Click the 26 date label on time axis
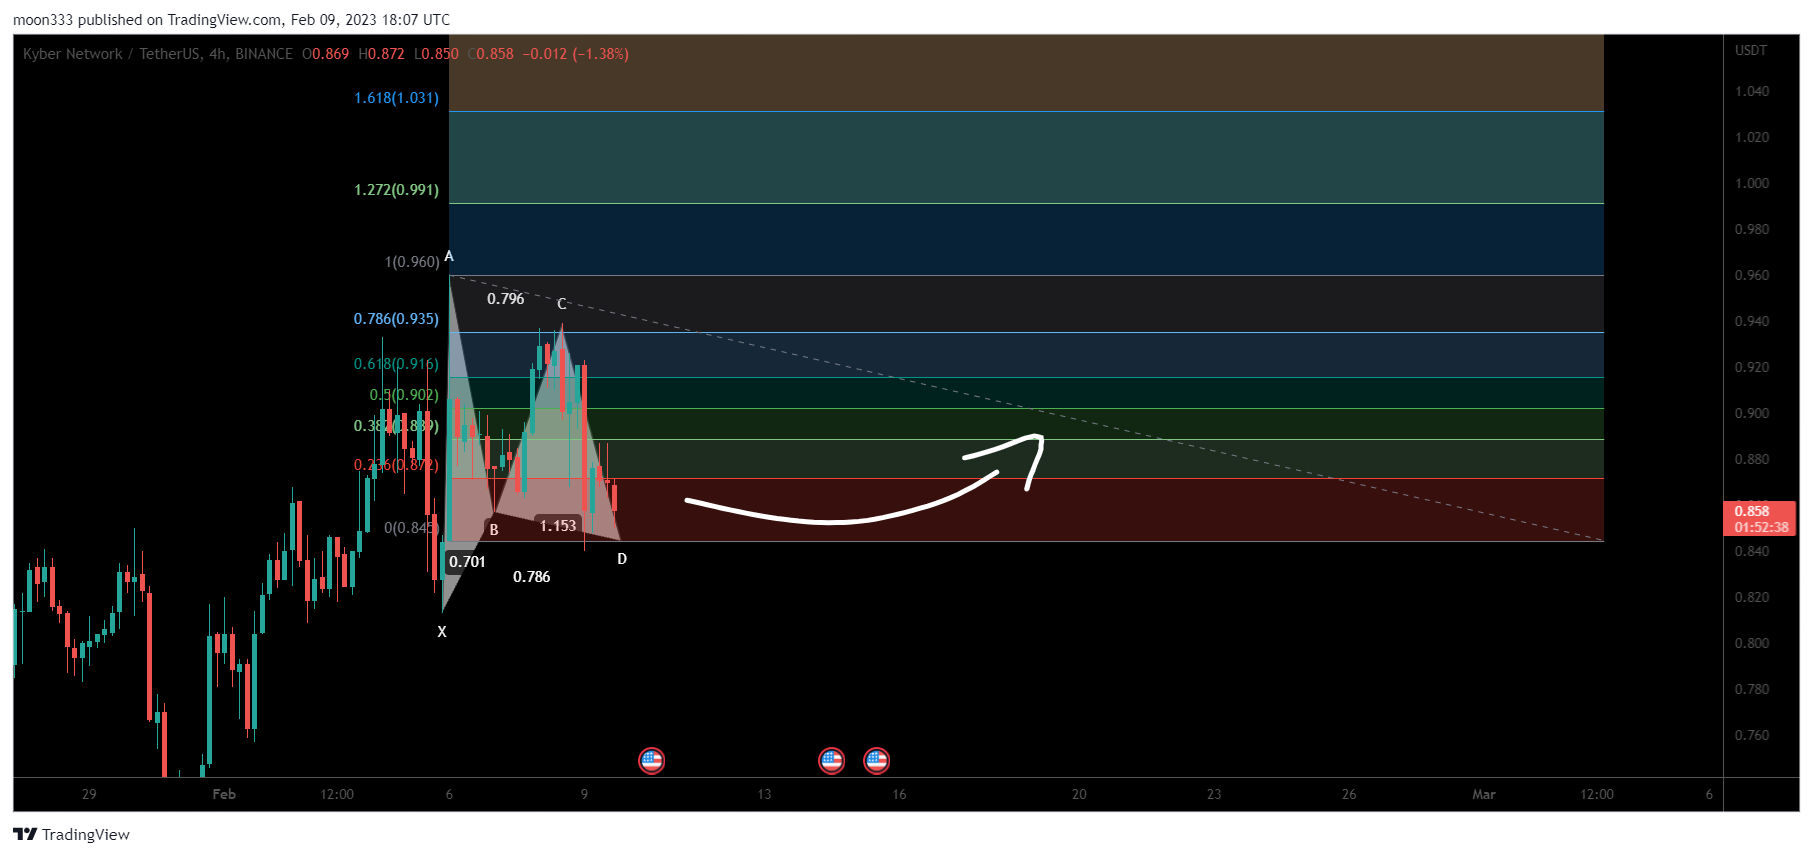Viewport: 1813px width, 856px height. point(1349,794)
